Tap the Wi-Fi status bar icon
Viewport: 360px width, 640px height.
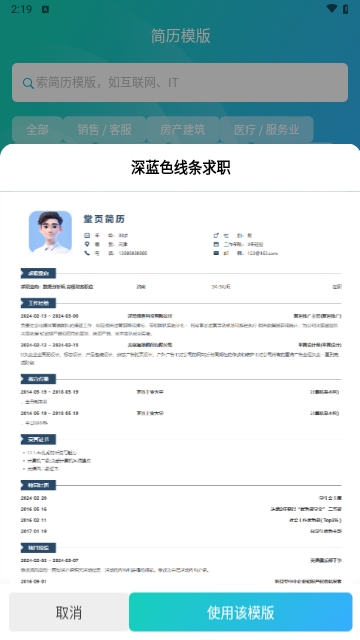coord(331,9)
